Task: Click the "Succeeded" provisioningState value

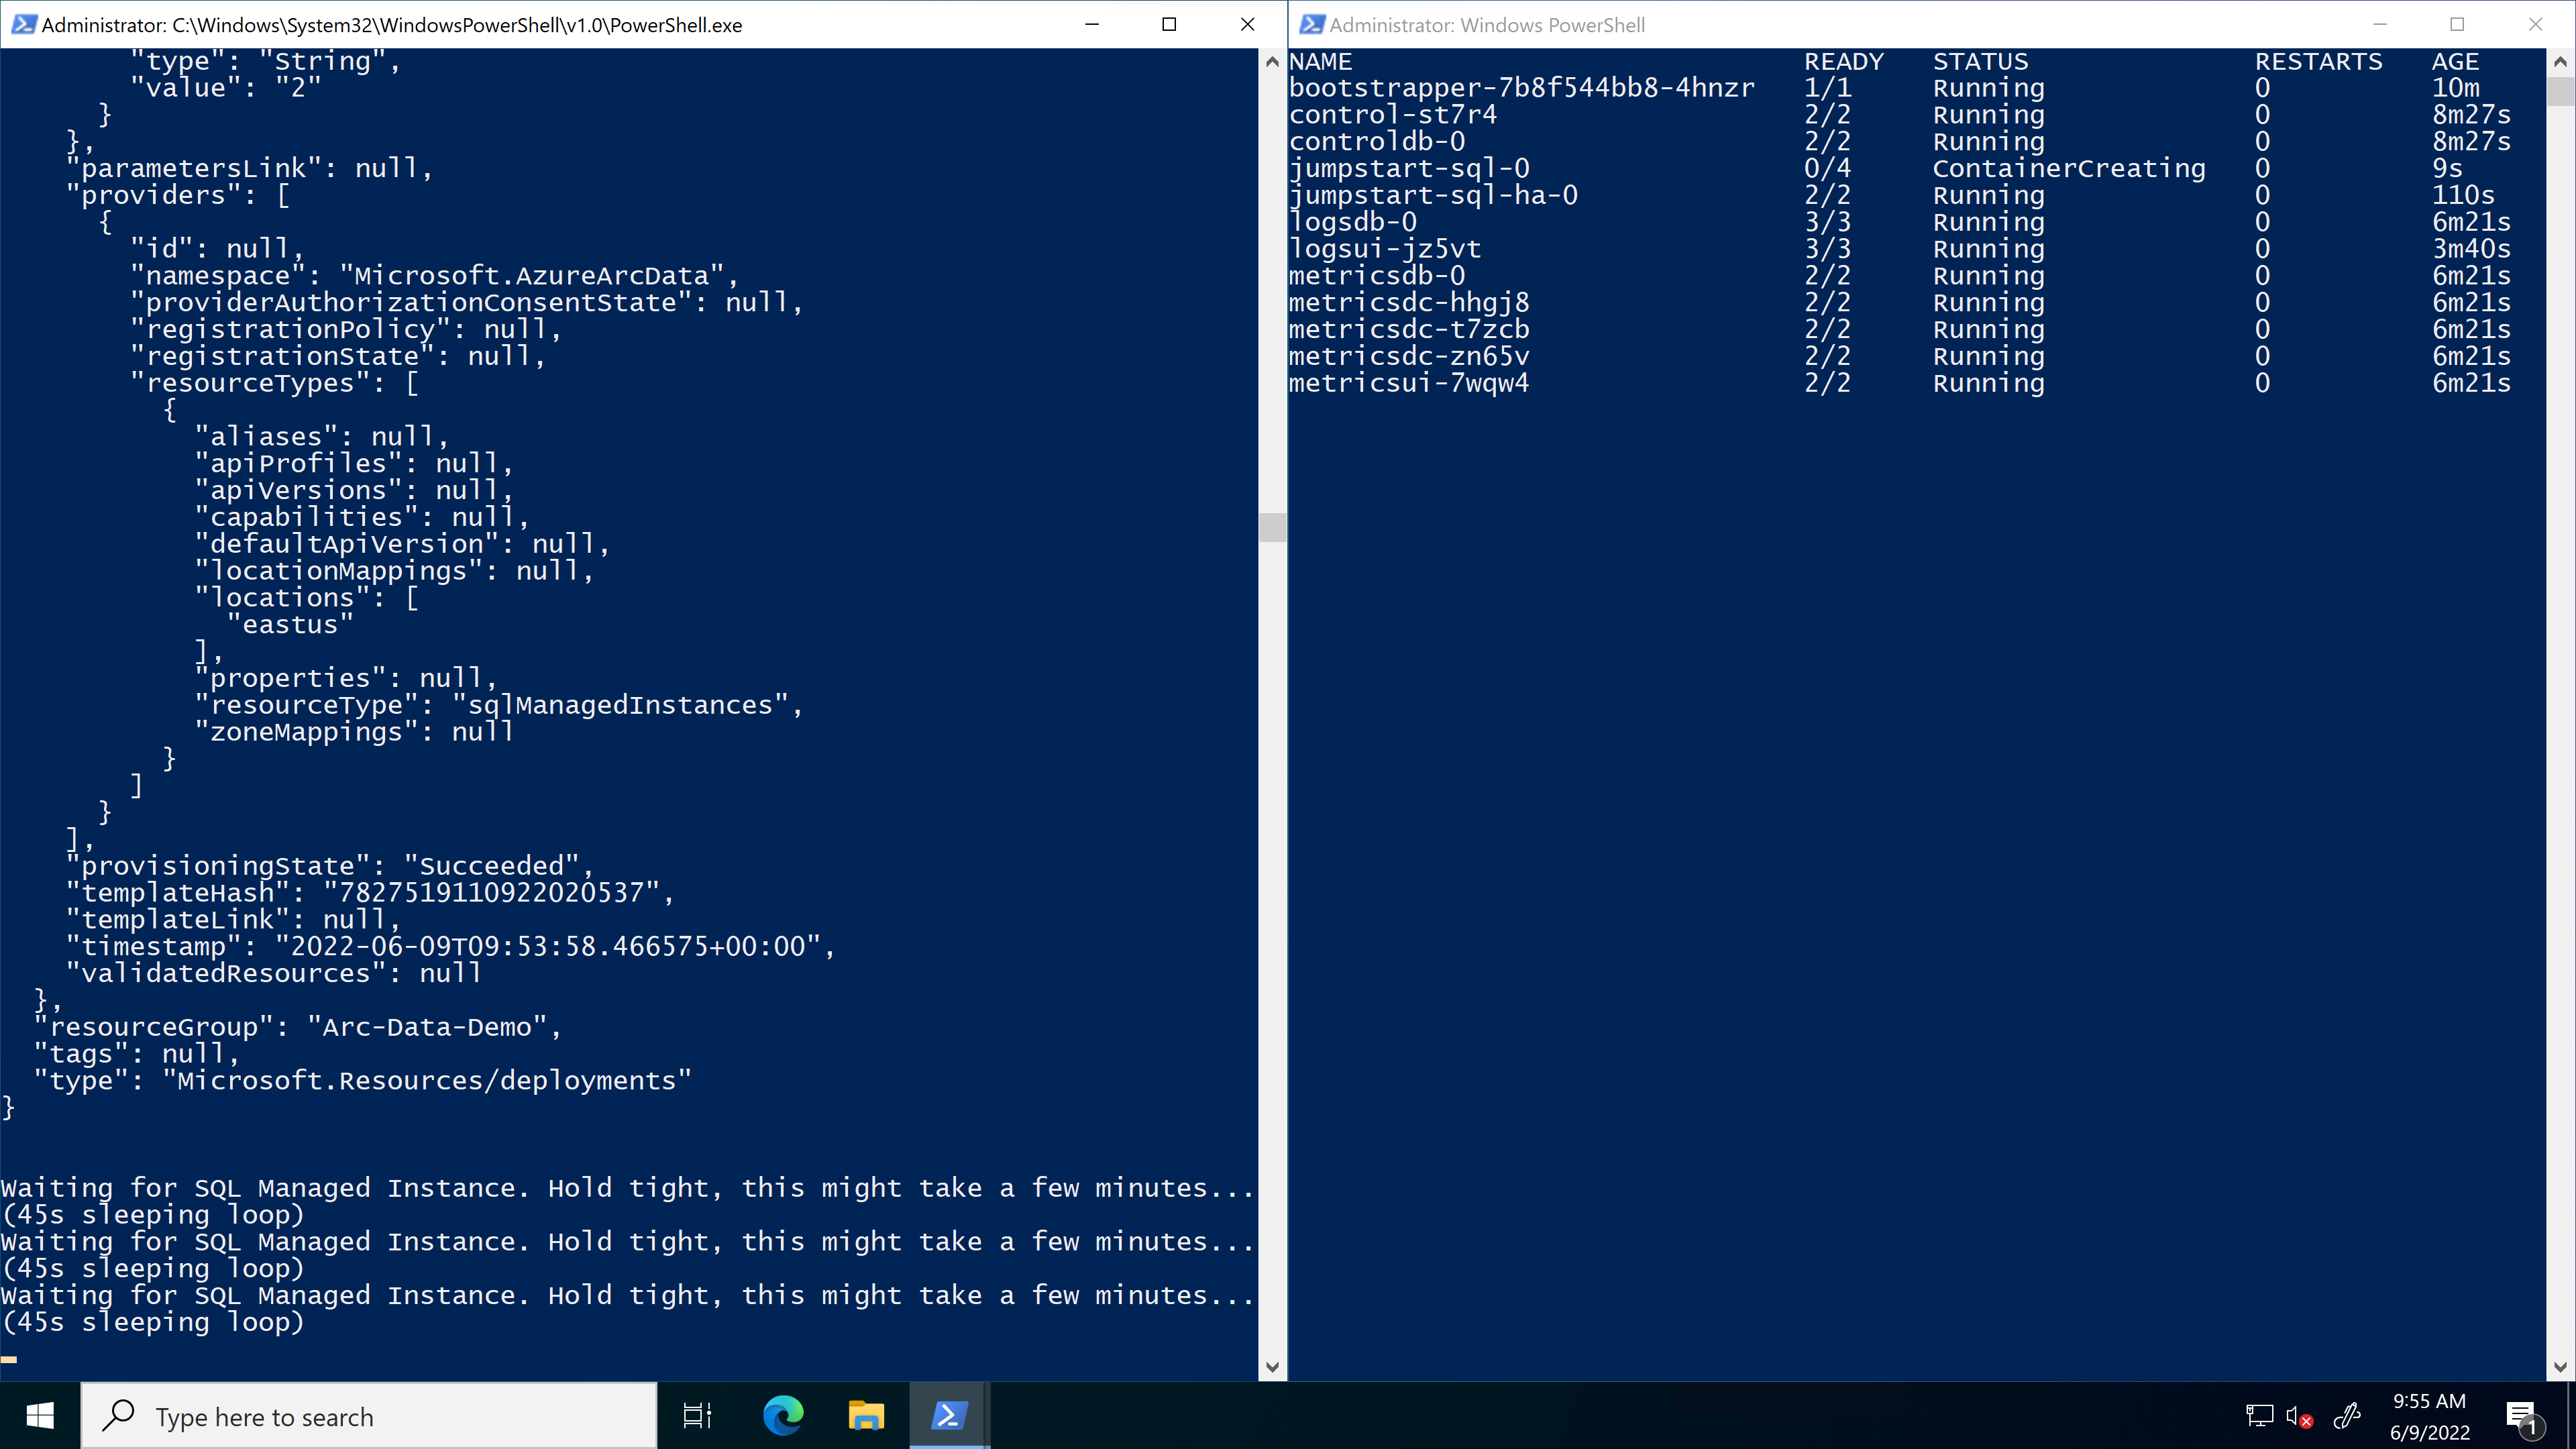Action: click(492, 866)
